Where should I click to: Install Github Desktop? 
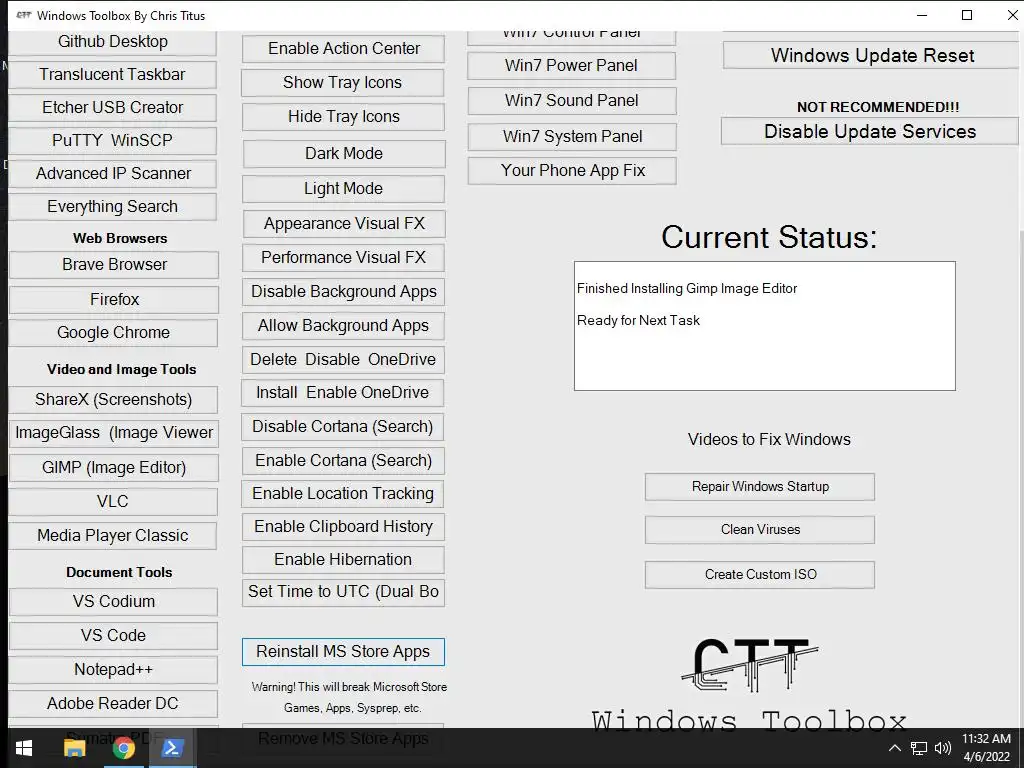coord(113,42)
